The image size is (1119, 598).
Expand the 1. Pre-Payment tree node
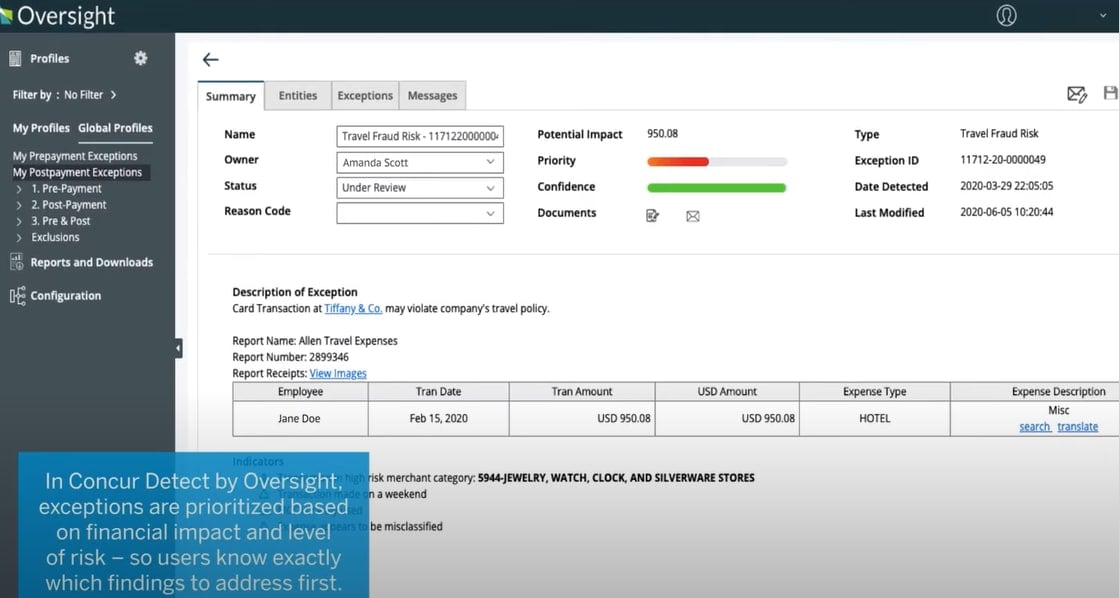click(x=19, y=189)
